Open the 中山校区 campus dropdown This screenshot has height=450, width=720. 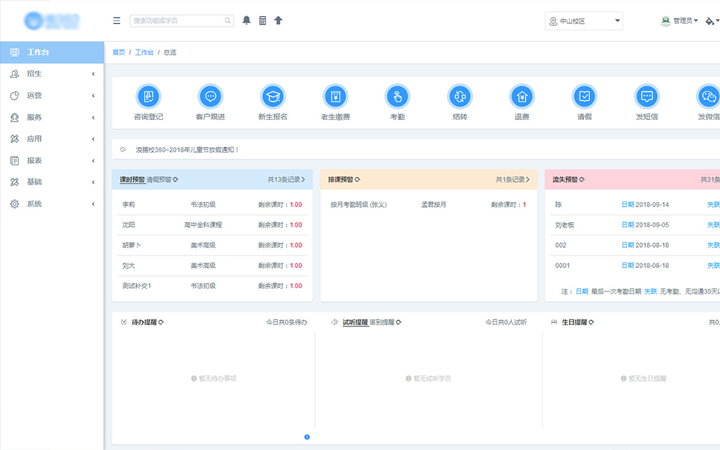tap(584, 21)
